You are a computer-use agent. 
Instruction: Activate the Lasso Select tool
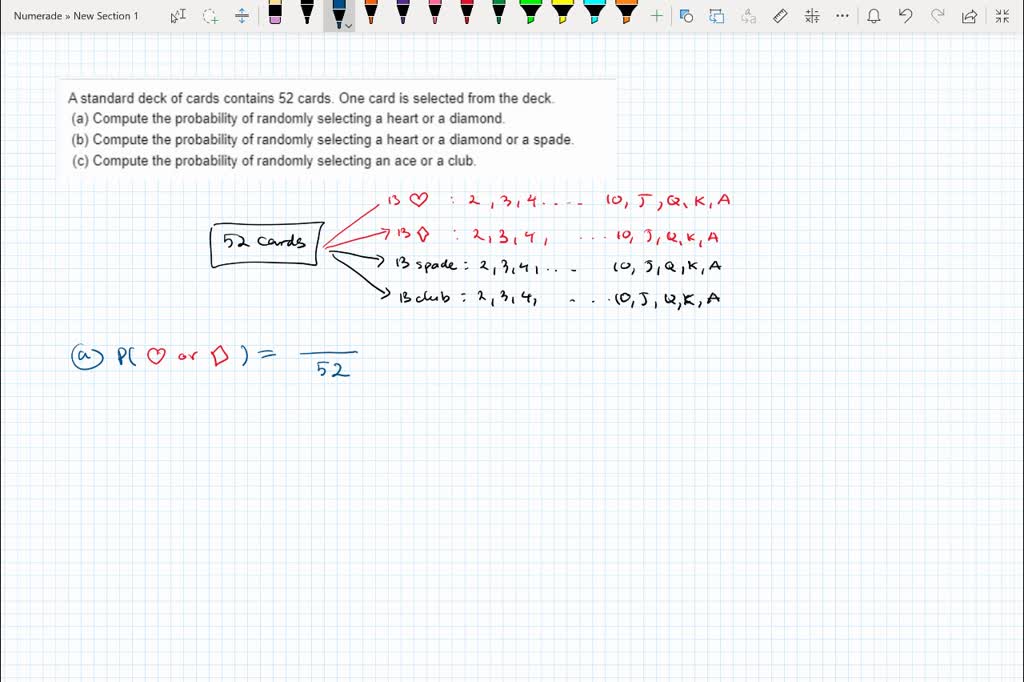click(x=210, y=16)
